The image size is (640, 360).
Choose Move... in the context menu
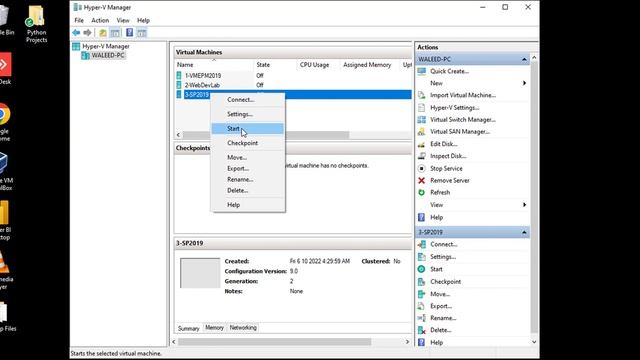[x=247, y=157]
